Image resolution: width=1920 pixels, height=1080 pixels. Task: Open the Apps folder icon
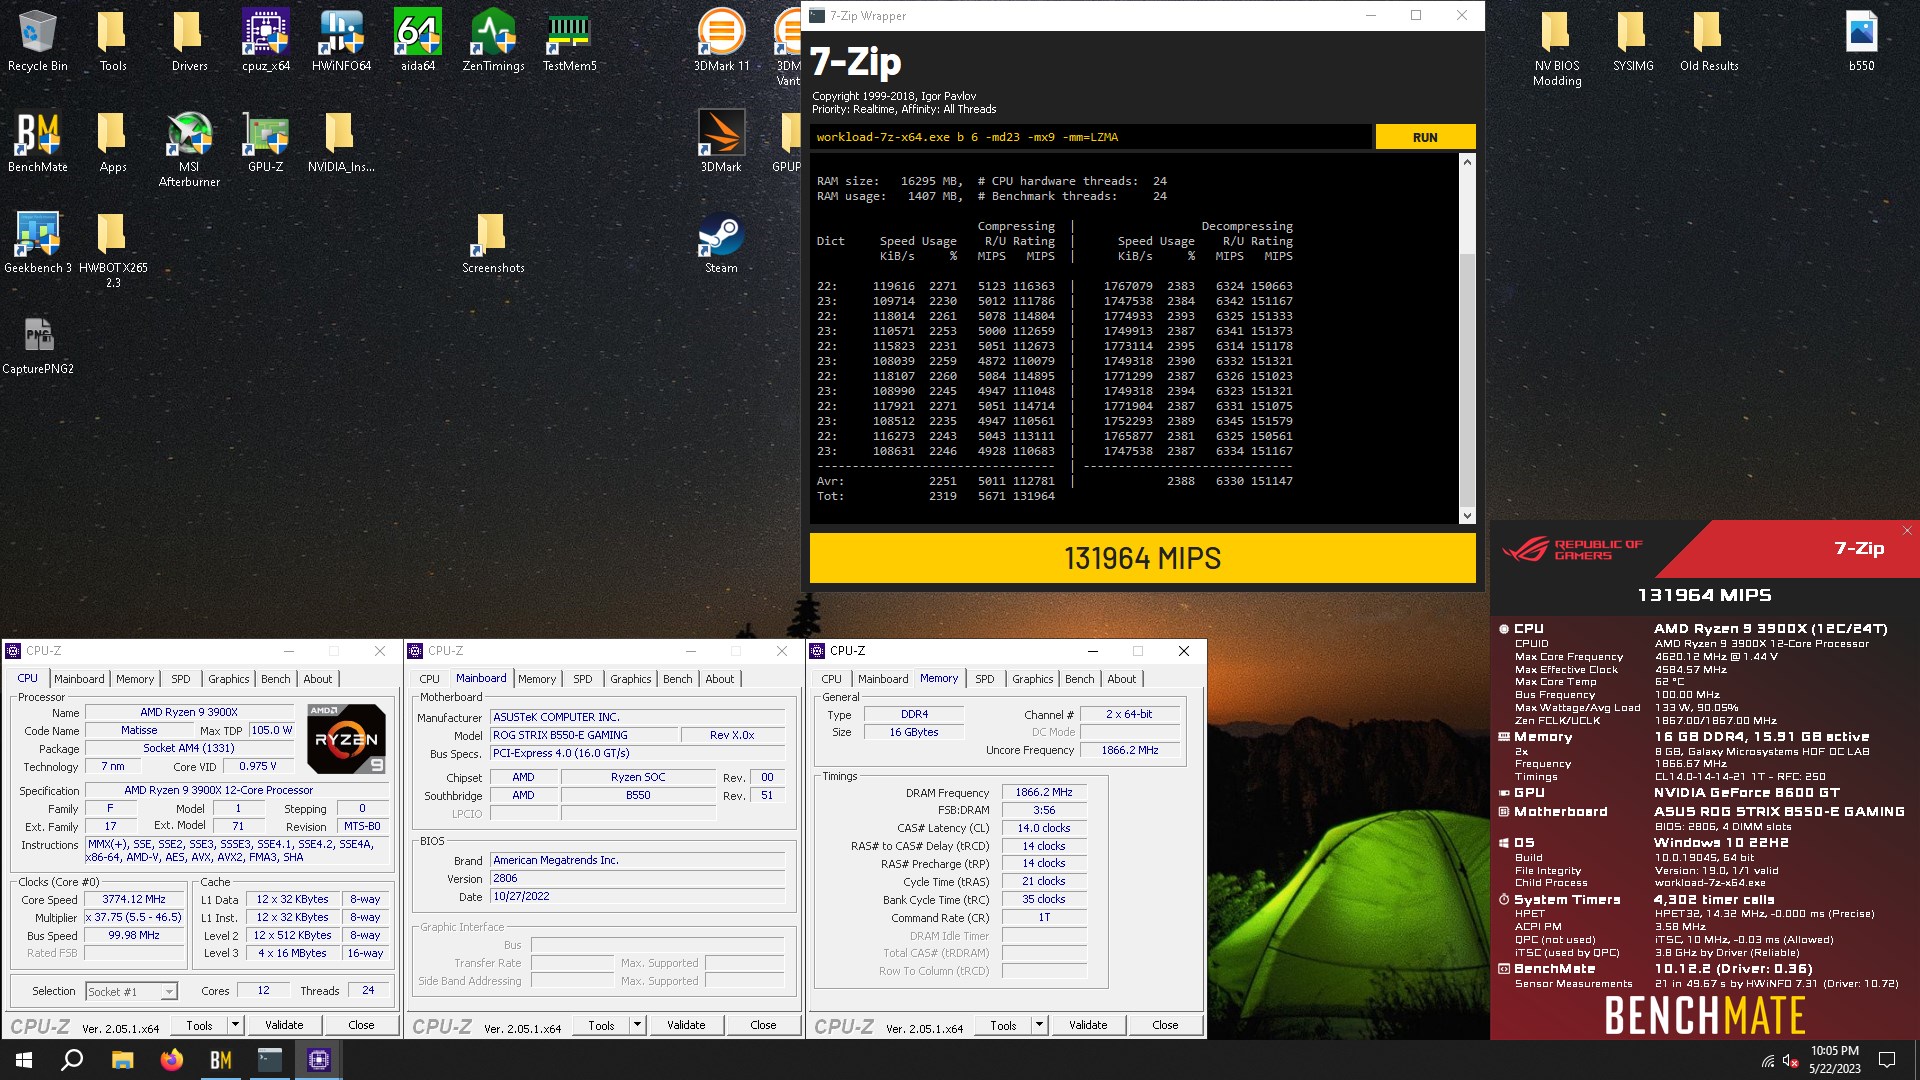[x=113, y=142]
